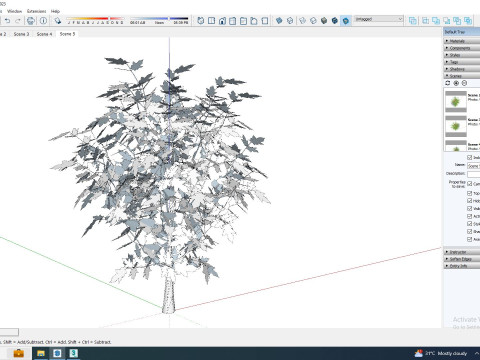Click the scene Description input field
The width and height of the screenshot is (480, 360).
(x=473, y=174)
